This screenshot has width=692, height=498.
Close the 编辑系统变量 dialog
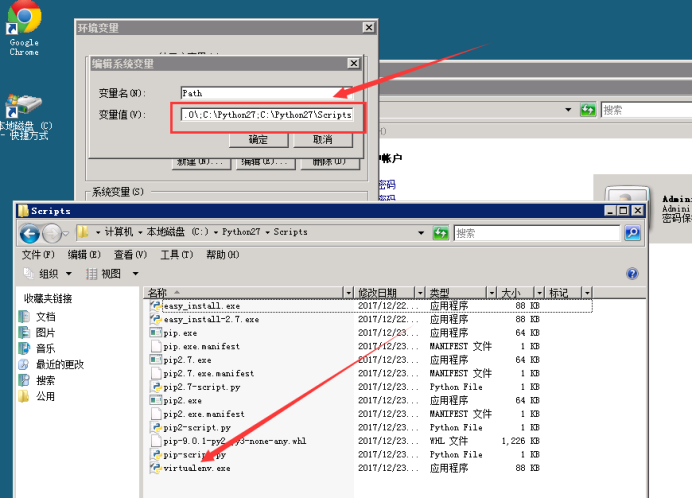click(354, 63)
